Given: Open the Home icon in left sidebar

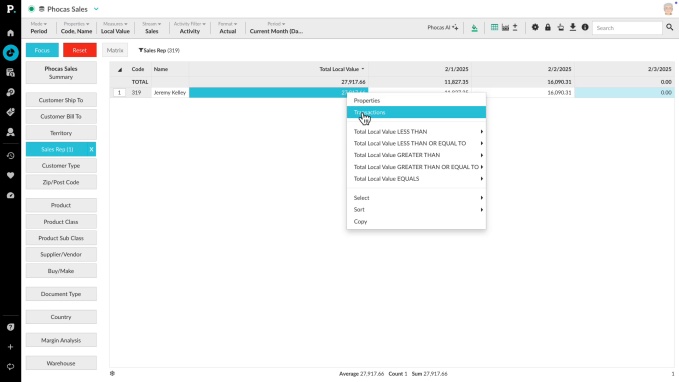Looking at the screenshot, I should (10, 33).
